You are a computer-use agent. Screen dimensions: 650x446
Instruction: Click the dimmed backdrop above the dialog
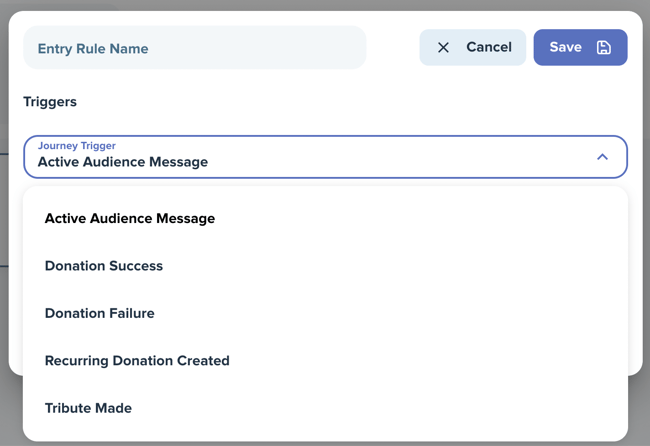coord(325,5)
